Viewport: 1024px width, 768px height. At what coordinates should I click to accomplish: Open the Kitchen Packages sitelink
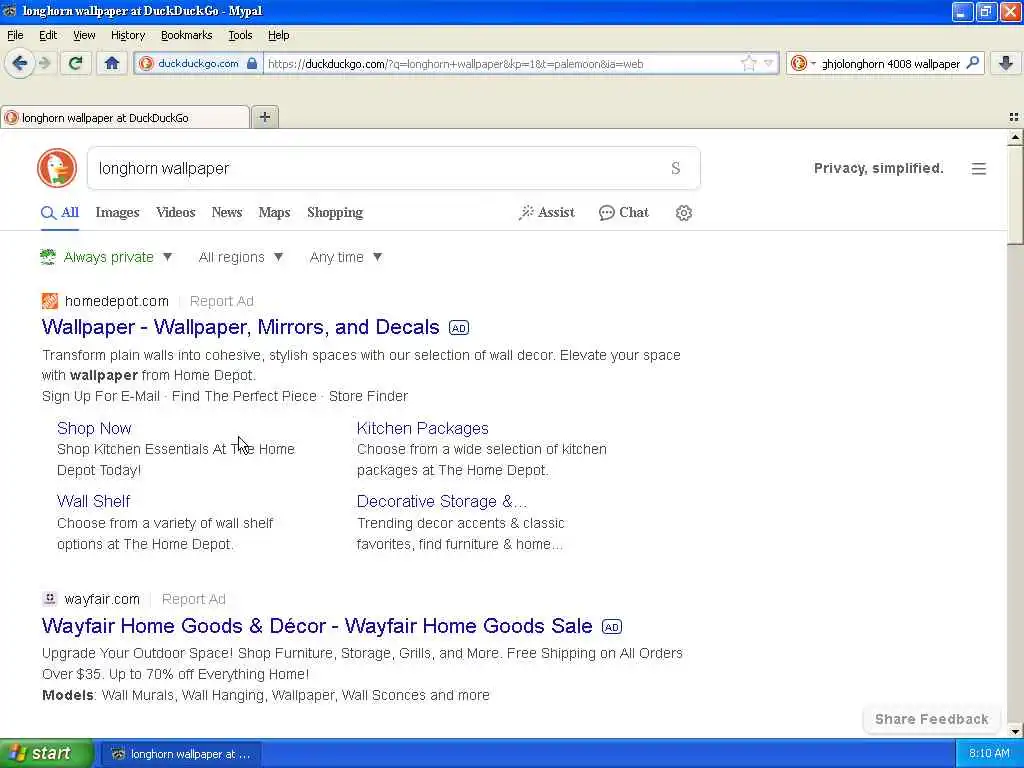point(423,428)
